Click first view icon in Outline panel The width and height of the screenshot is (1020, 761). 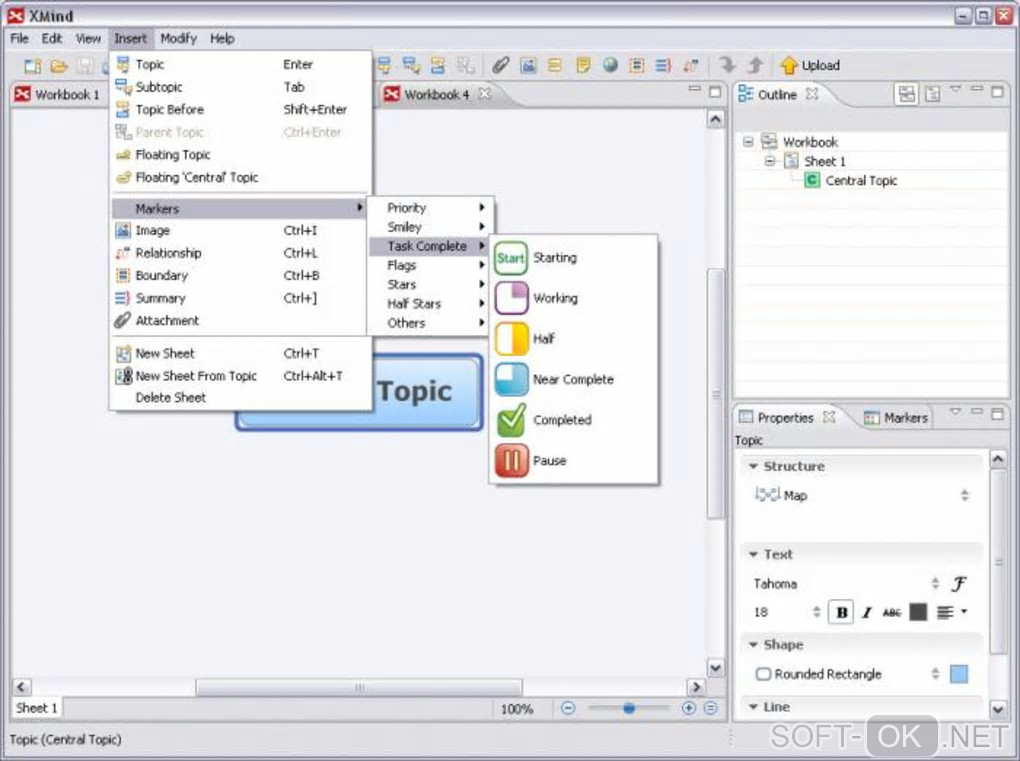[906, 94]
